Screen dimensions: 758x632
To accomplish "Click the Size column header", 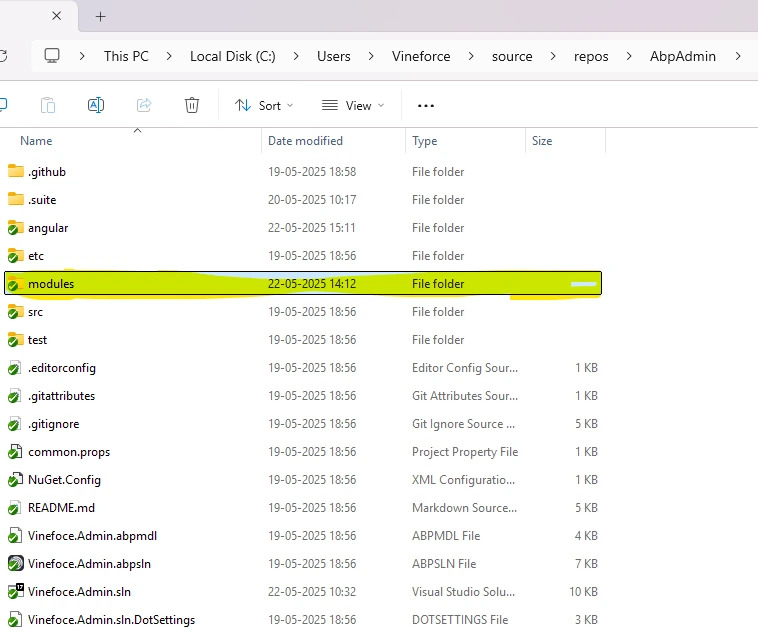I will pyautogui.click(x=542, y=141).
